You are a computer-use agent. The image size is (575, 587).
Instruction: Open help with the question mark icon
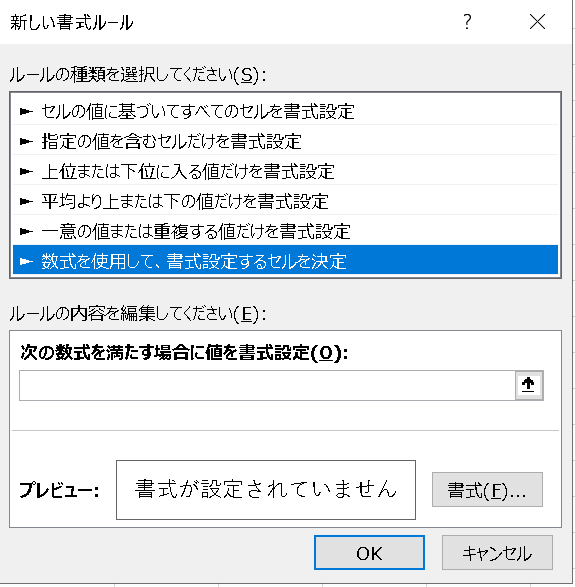(x=467, y=22)
